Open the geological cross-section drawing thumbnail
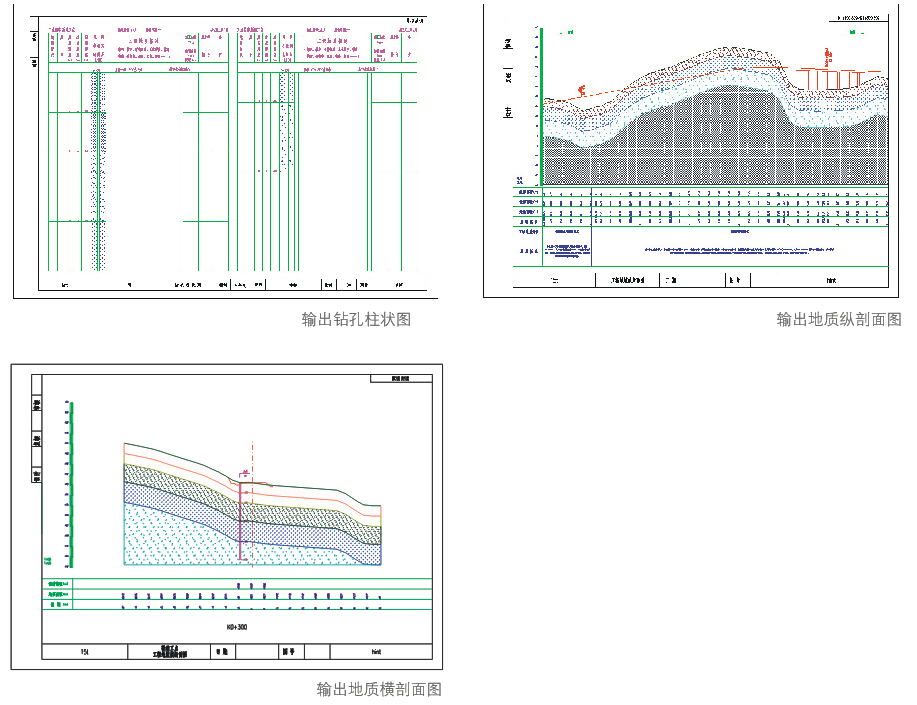This screenshot has height=705, width=917. point(226,516)
